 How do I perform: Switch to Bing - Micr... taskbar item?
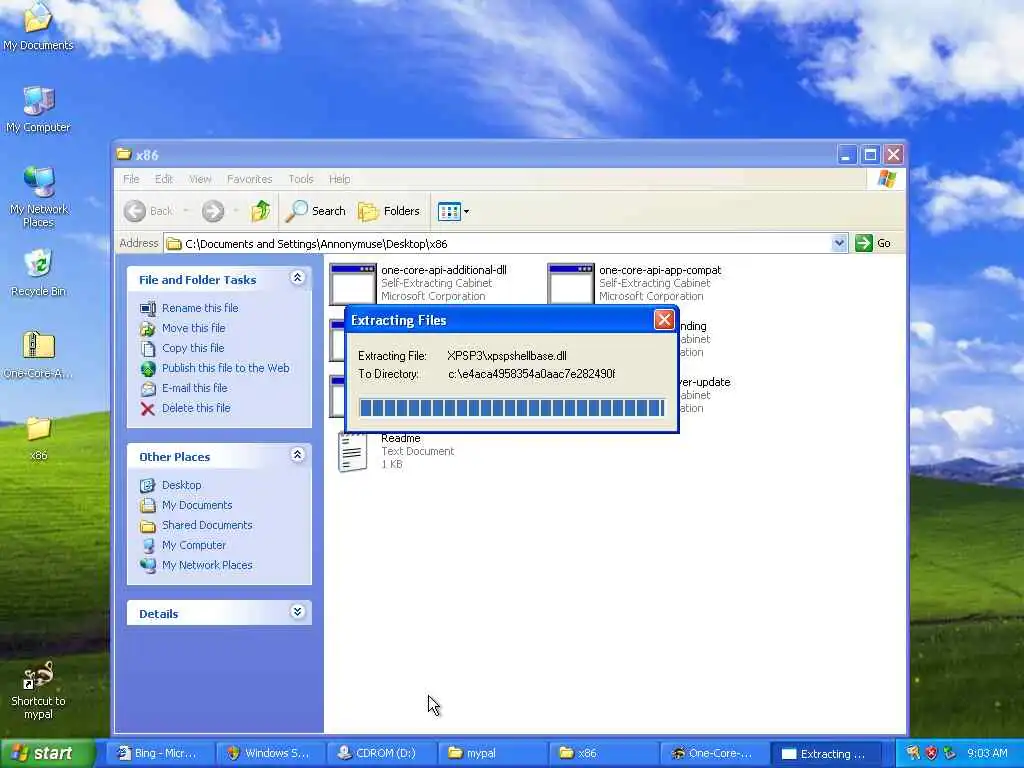159,753
